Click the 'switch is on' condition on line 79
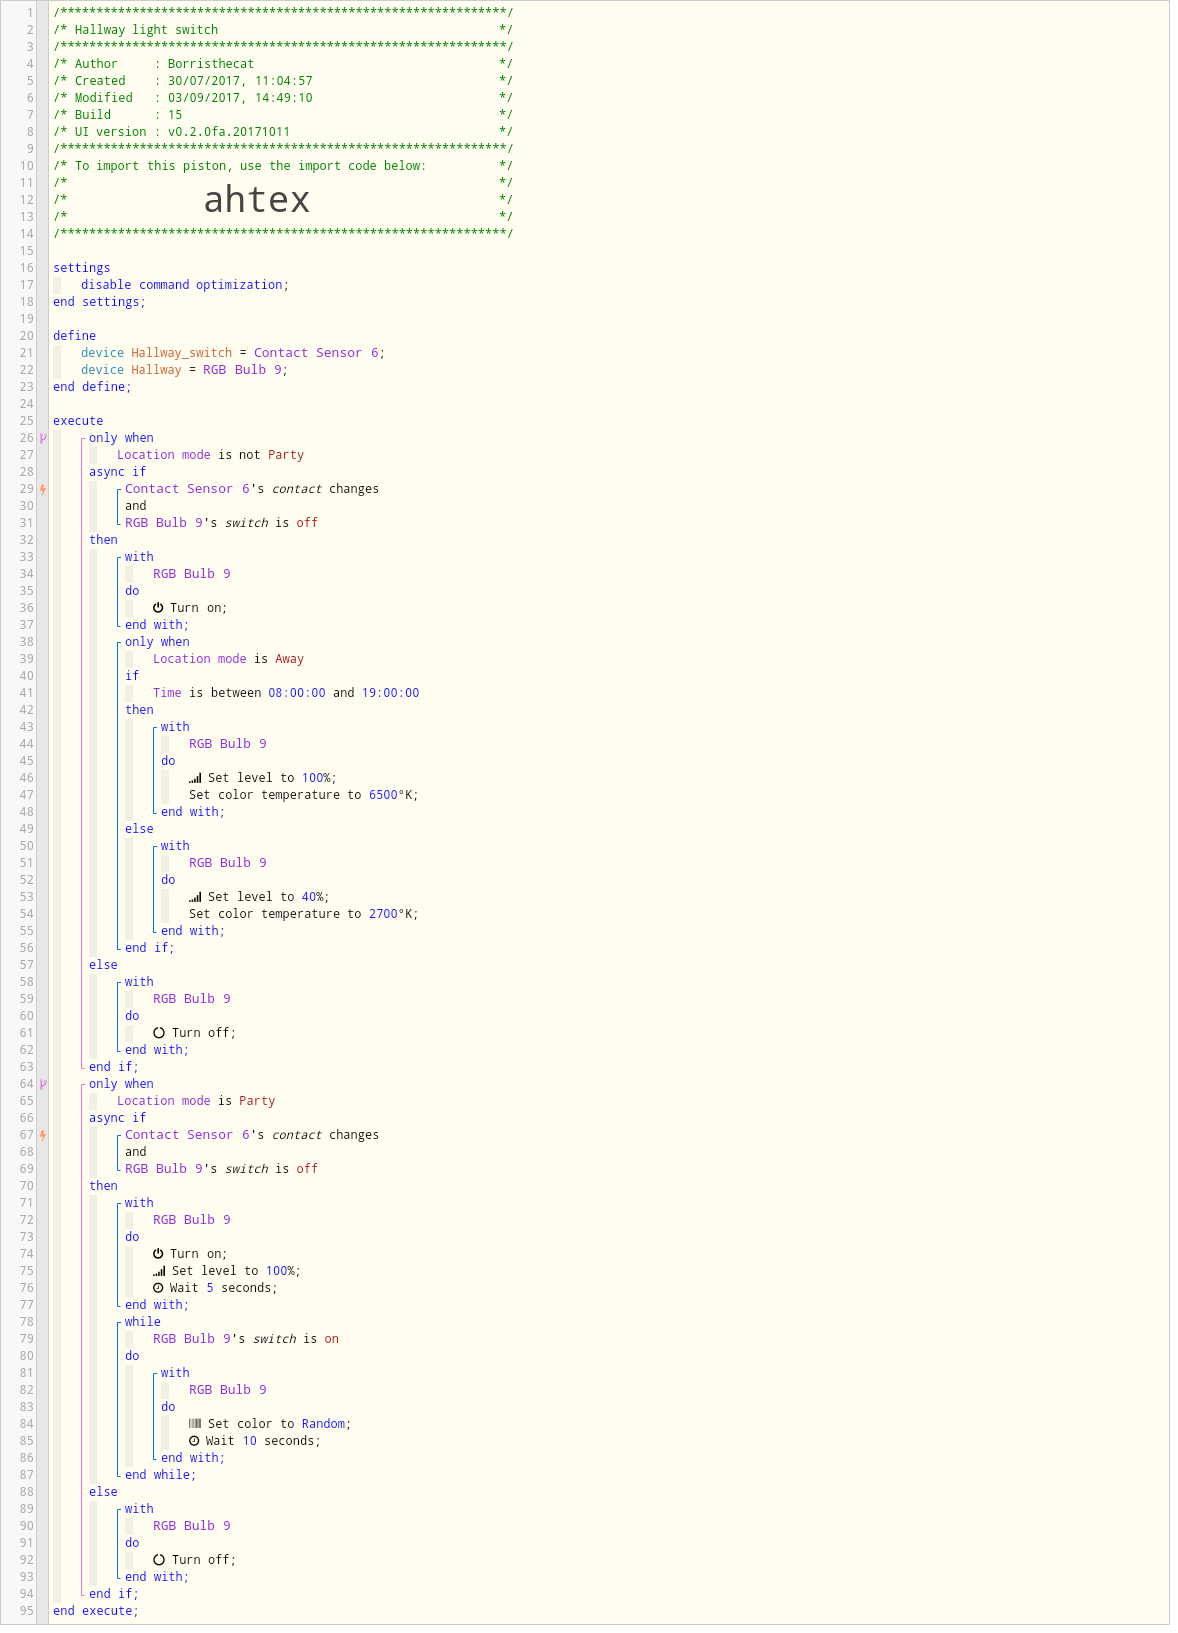The width and height of the screenshot is (1178, 1633). tap(246, 1339)
